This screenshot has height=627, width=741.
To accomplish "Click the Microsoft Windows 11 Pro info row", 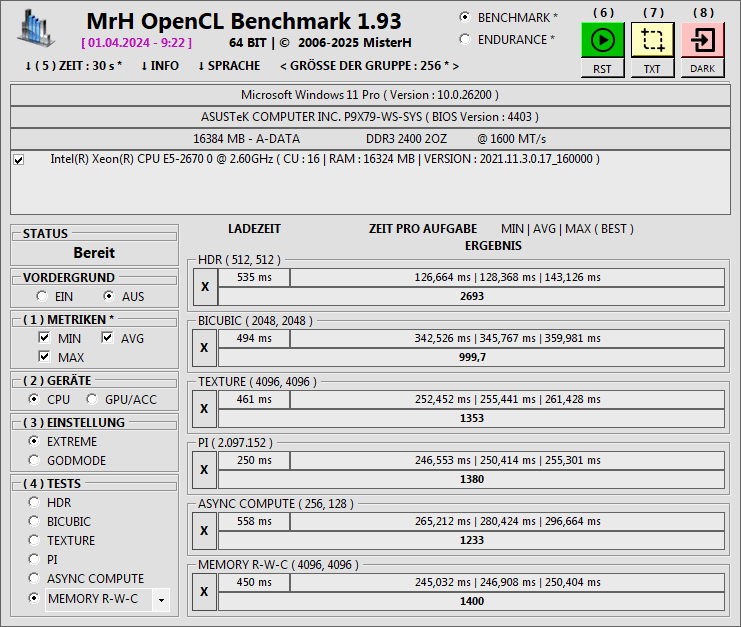I will pyautogui.click(x=370, y=95).
